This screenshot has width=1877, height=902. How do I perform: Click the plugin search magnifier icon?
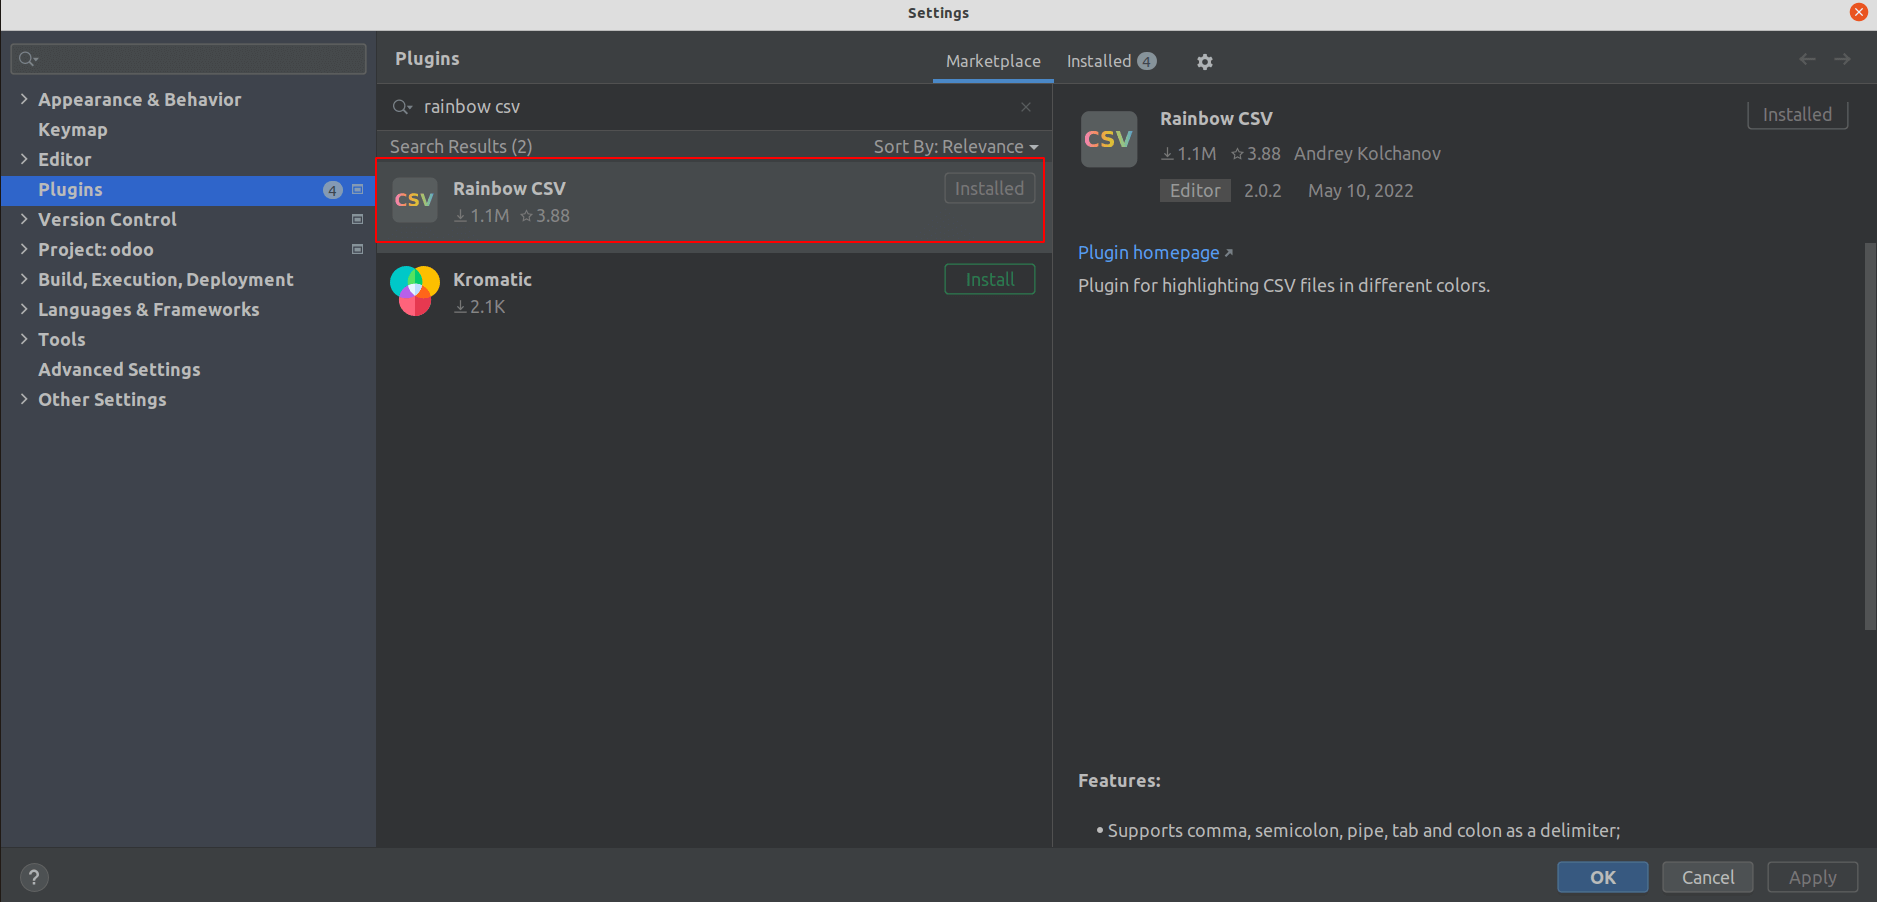(402, 107)
